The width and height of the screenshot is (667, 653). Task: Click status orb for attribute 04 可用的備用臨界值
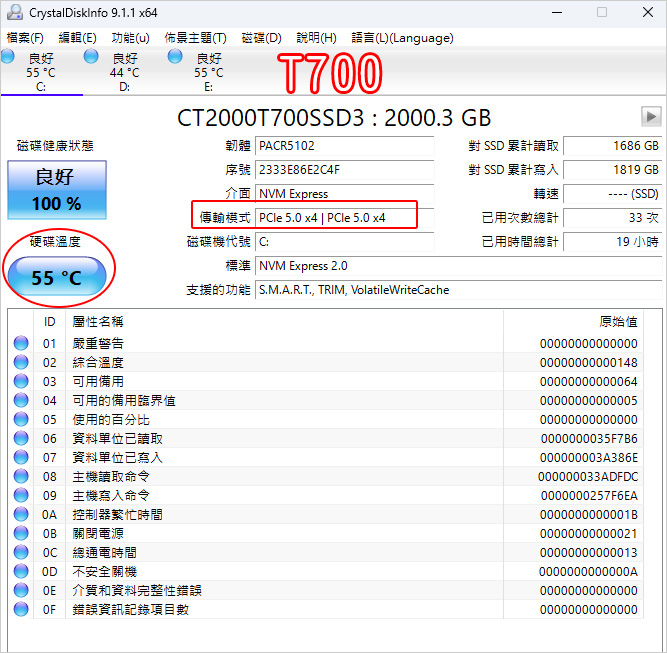click(x=21, y=400)
